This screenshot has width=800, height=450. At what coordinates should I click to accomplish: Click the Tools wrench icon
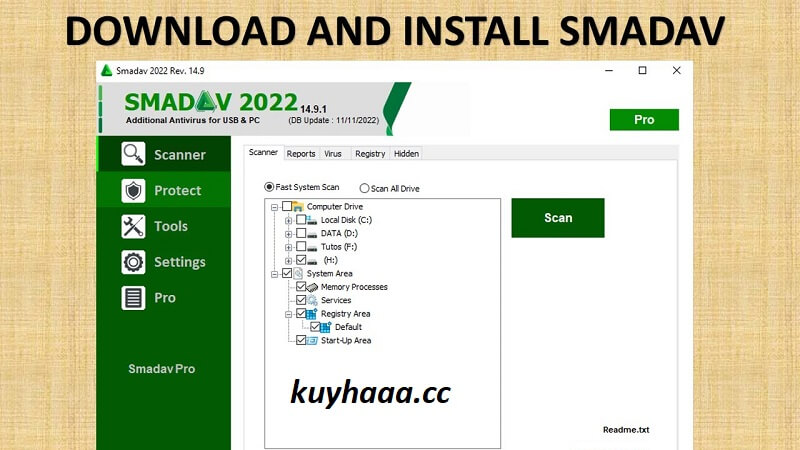(133, 227)
